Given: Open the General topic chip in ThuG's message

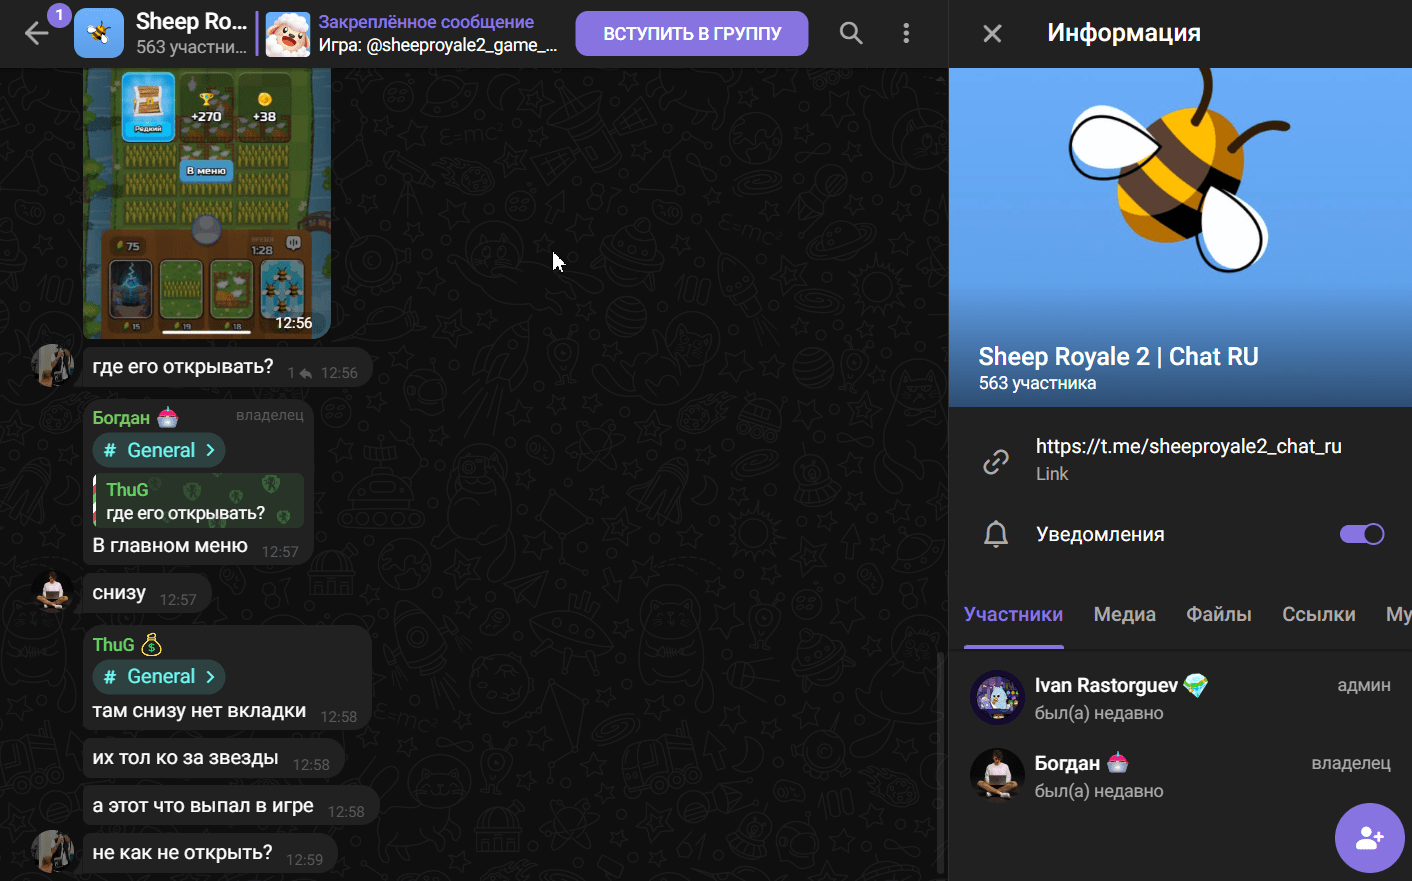Looking at the screenshot, I should point(159,676).
